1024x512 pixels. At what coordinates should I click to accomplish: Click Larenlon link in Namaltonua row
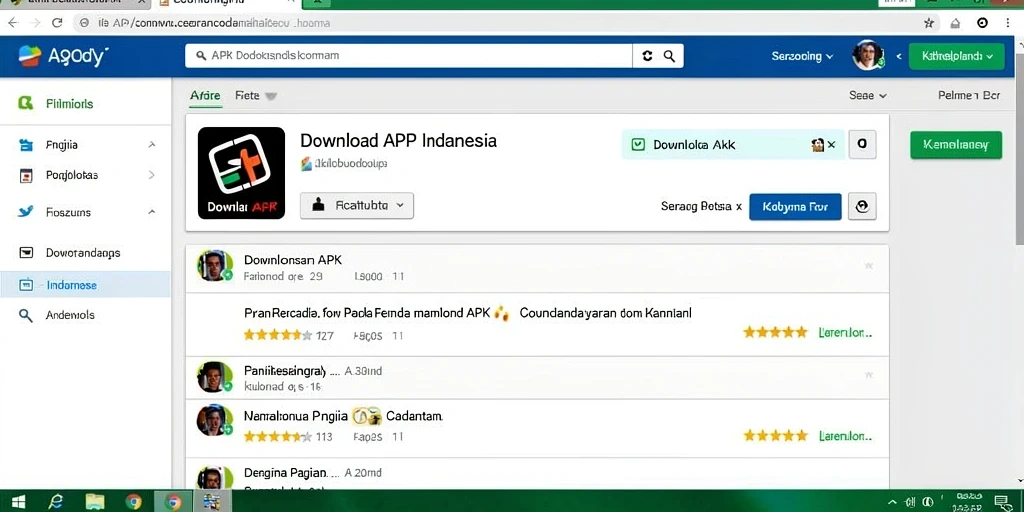(845, 436)
